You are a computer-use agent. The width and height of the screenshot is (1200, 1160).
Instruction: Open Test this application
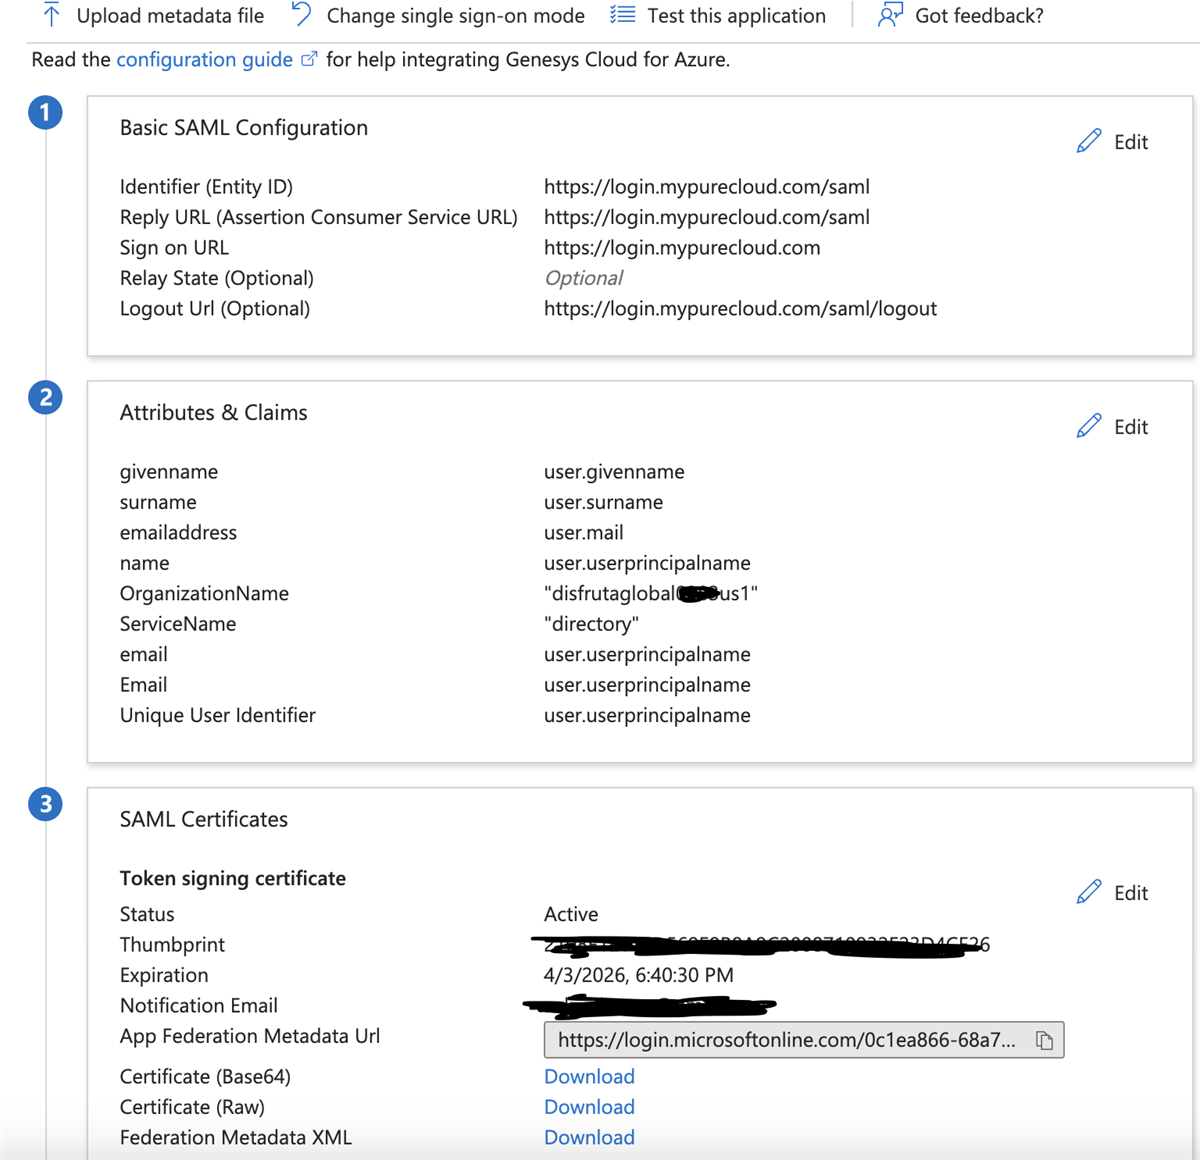pyautogui.click(x=623, y=15)
